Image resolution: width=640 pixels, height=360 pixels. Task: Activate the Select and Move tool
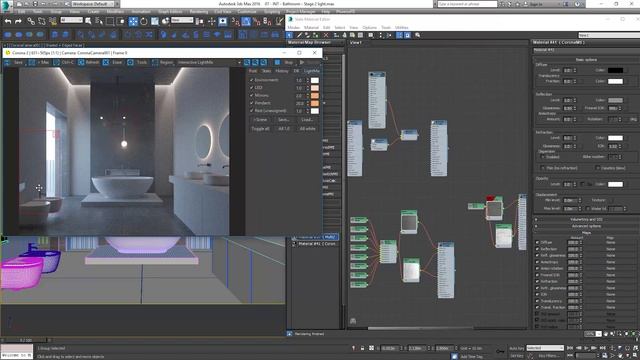133,21
